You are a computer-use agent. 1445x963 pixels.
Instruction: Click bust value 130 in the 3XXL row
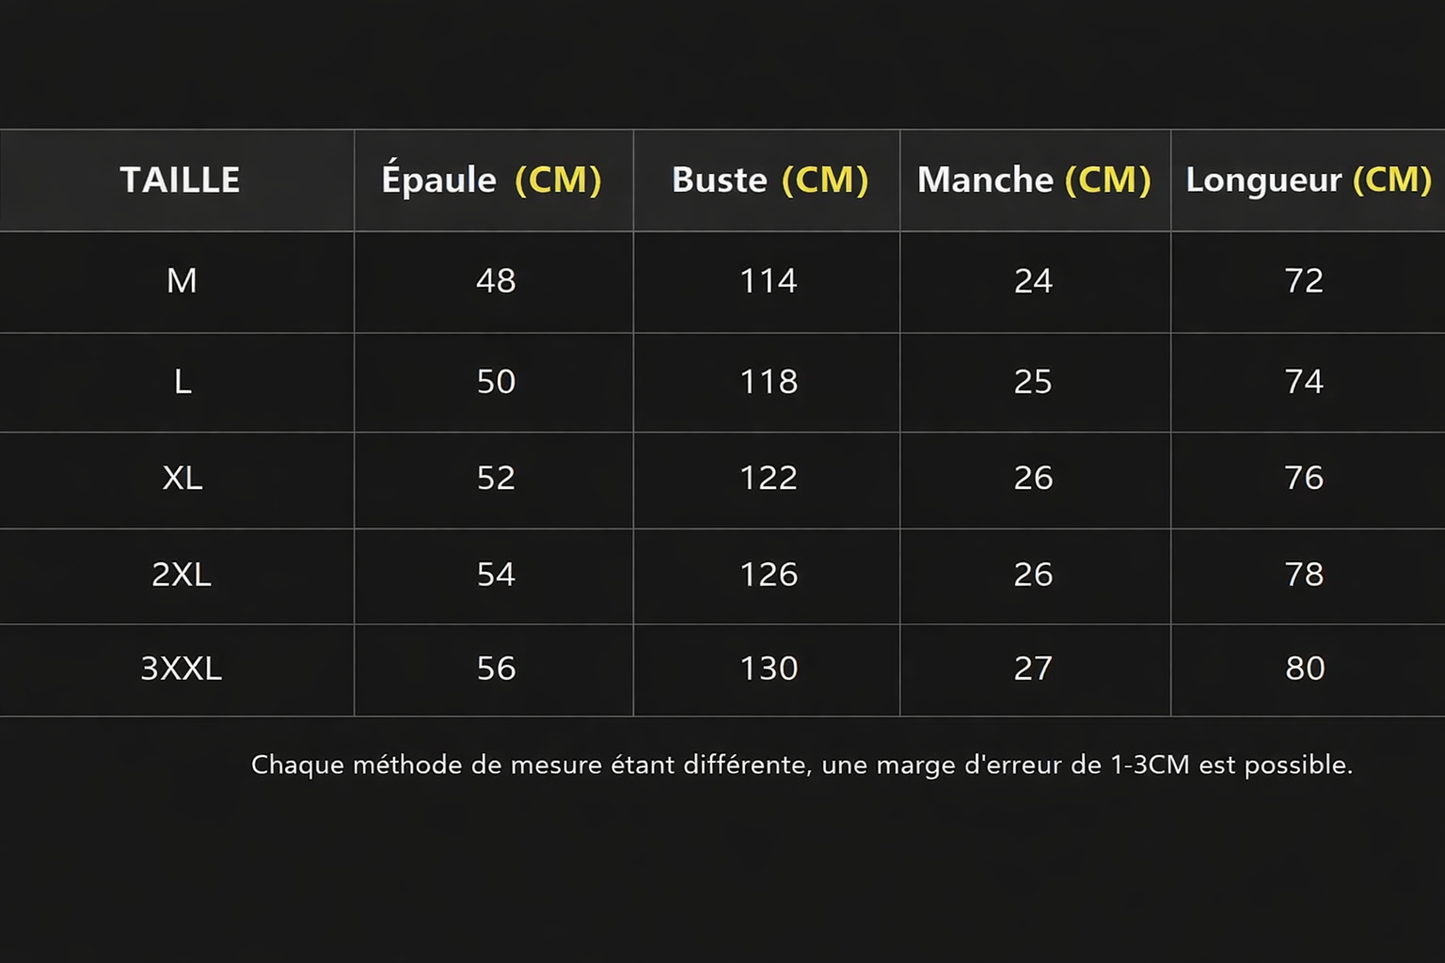pos(768,668)
